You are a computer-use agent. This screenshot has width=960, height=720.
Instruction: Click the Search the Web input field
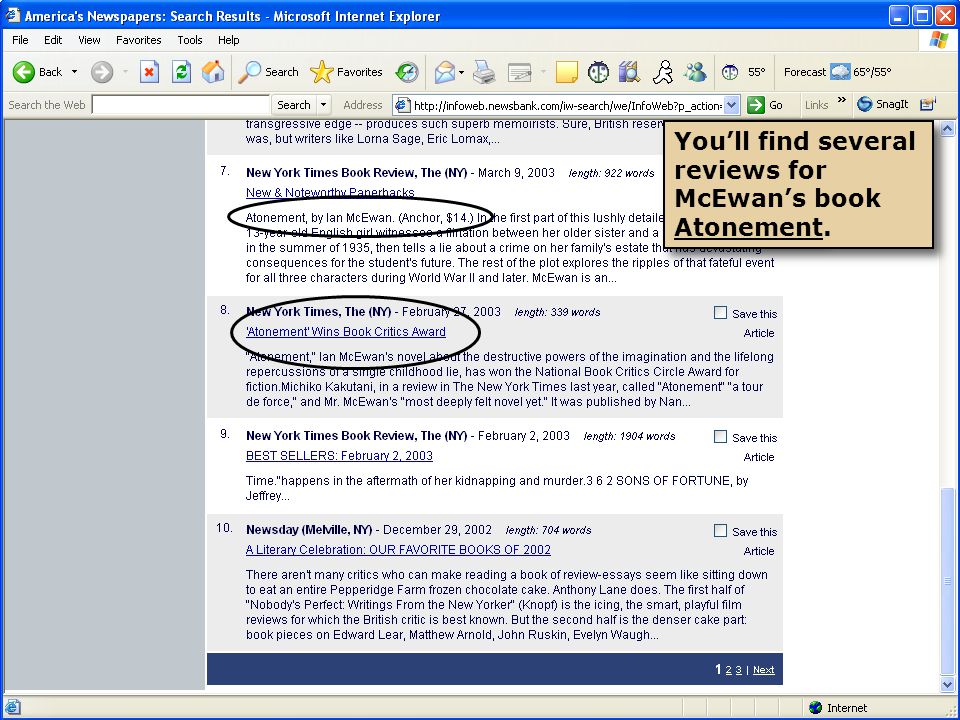(181, 105)
